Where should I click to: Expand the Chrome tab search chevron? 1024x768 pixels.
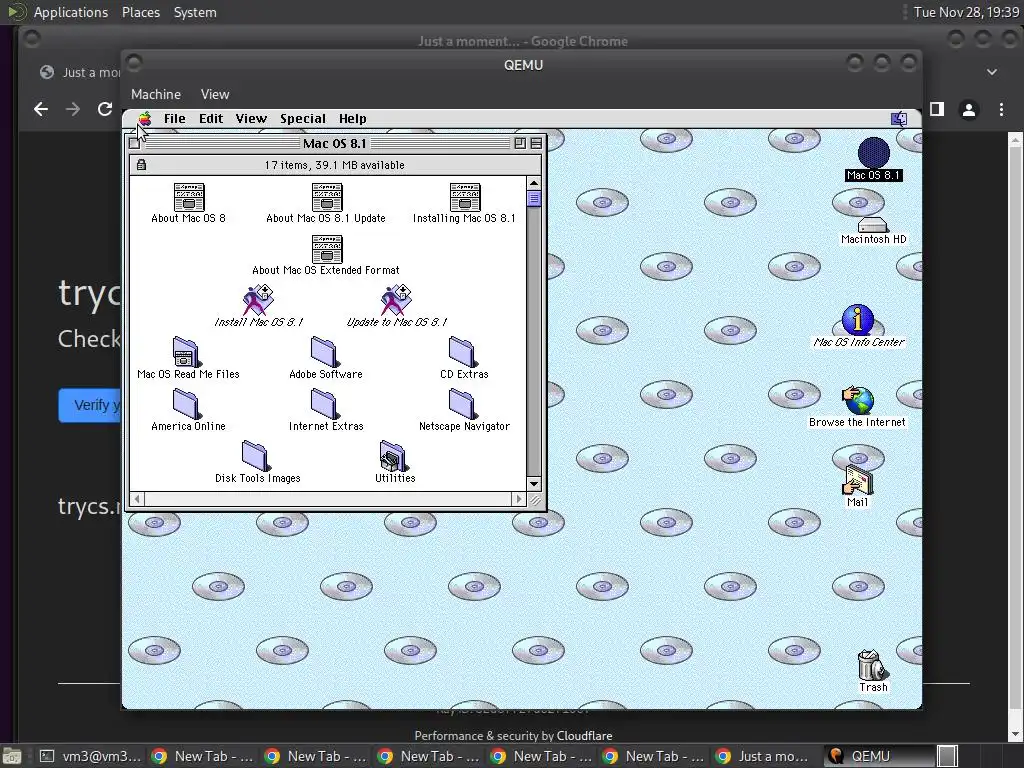tap(992, 72)
